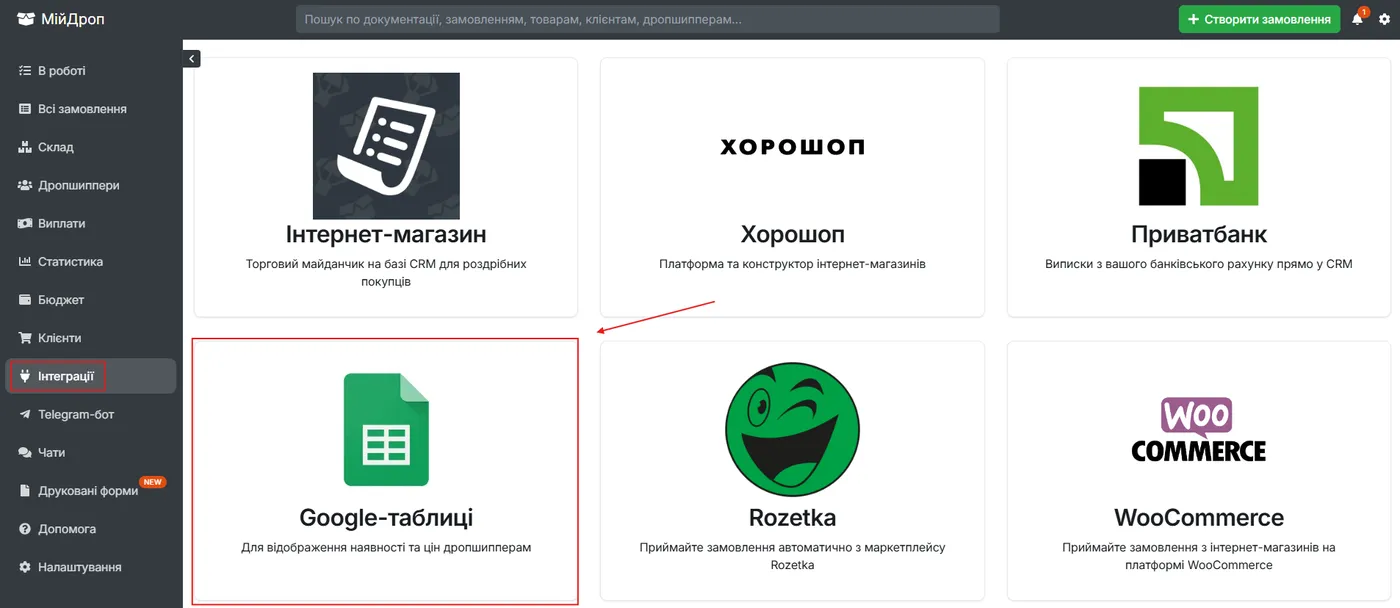This screenshot has width=1400, height=608.
Task: Open Бюджет menu item
Action: coord(91,299)
